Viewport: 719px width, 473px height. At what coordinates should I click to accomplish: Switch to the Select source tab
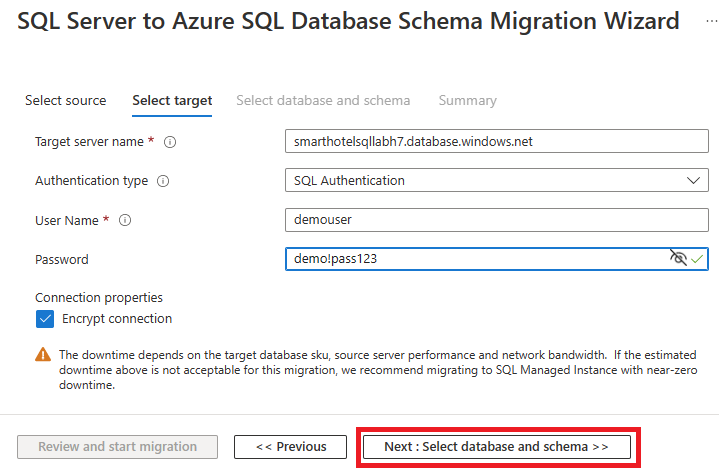point(66,100)
